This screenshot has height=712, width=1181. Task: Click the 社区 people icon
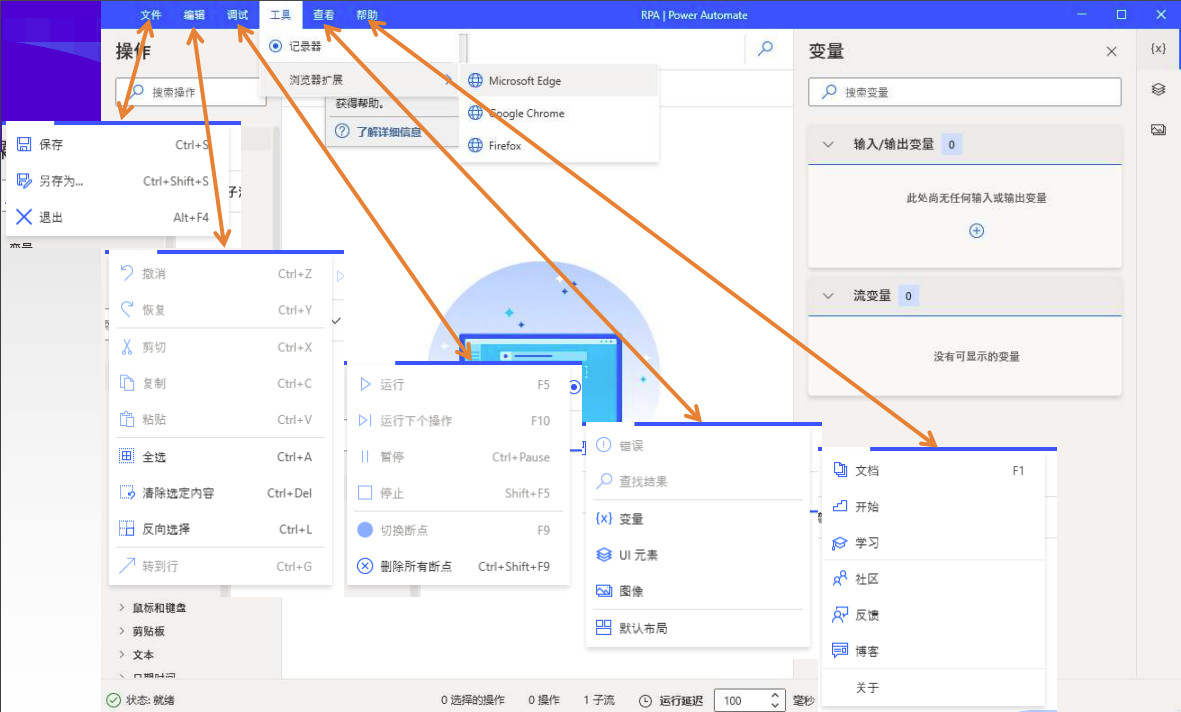pos(840,579)
